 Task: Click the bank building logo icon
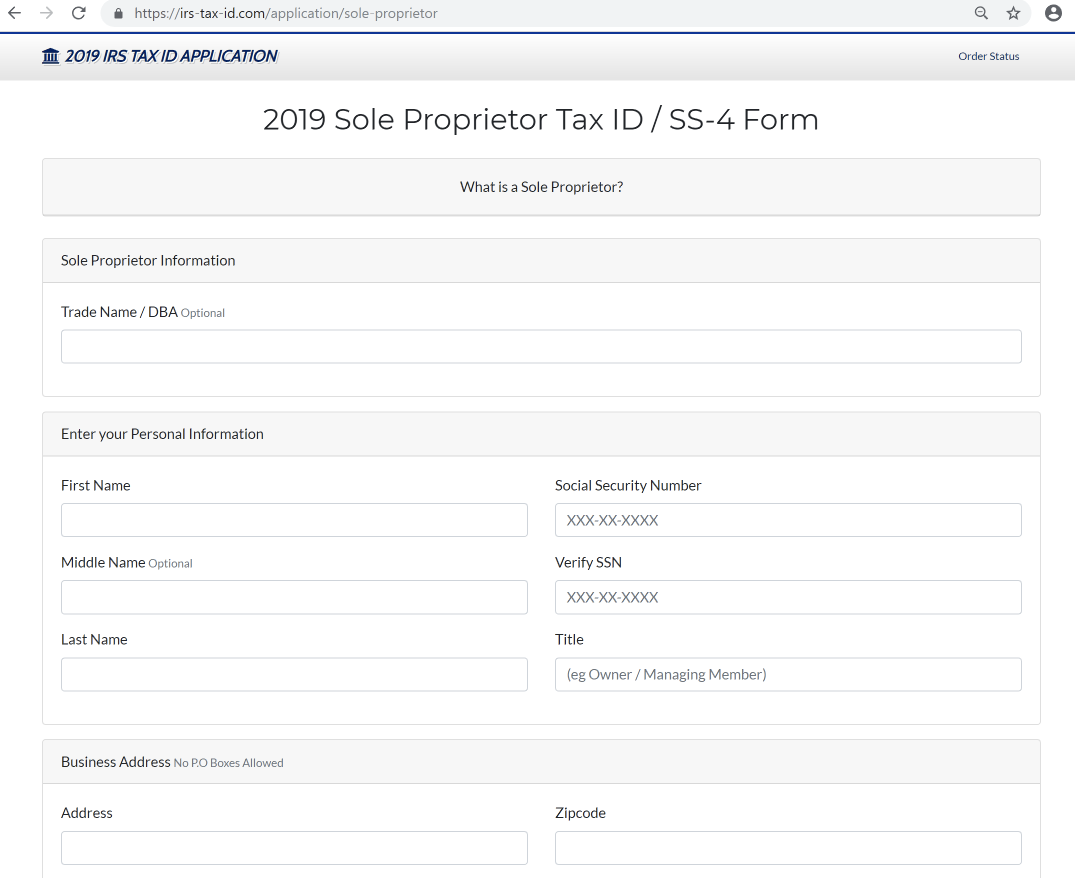pos(51,56)
